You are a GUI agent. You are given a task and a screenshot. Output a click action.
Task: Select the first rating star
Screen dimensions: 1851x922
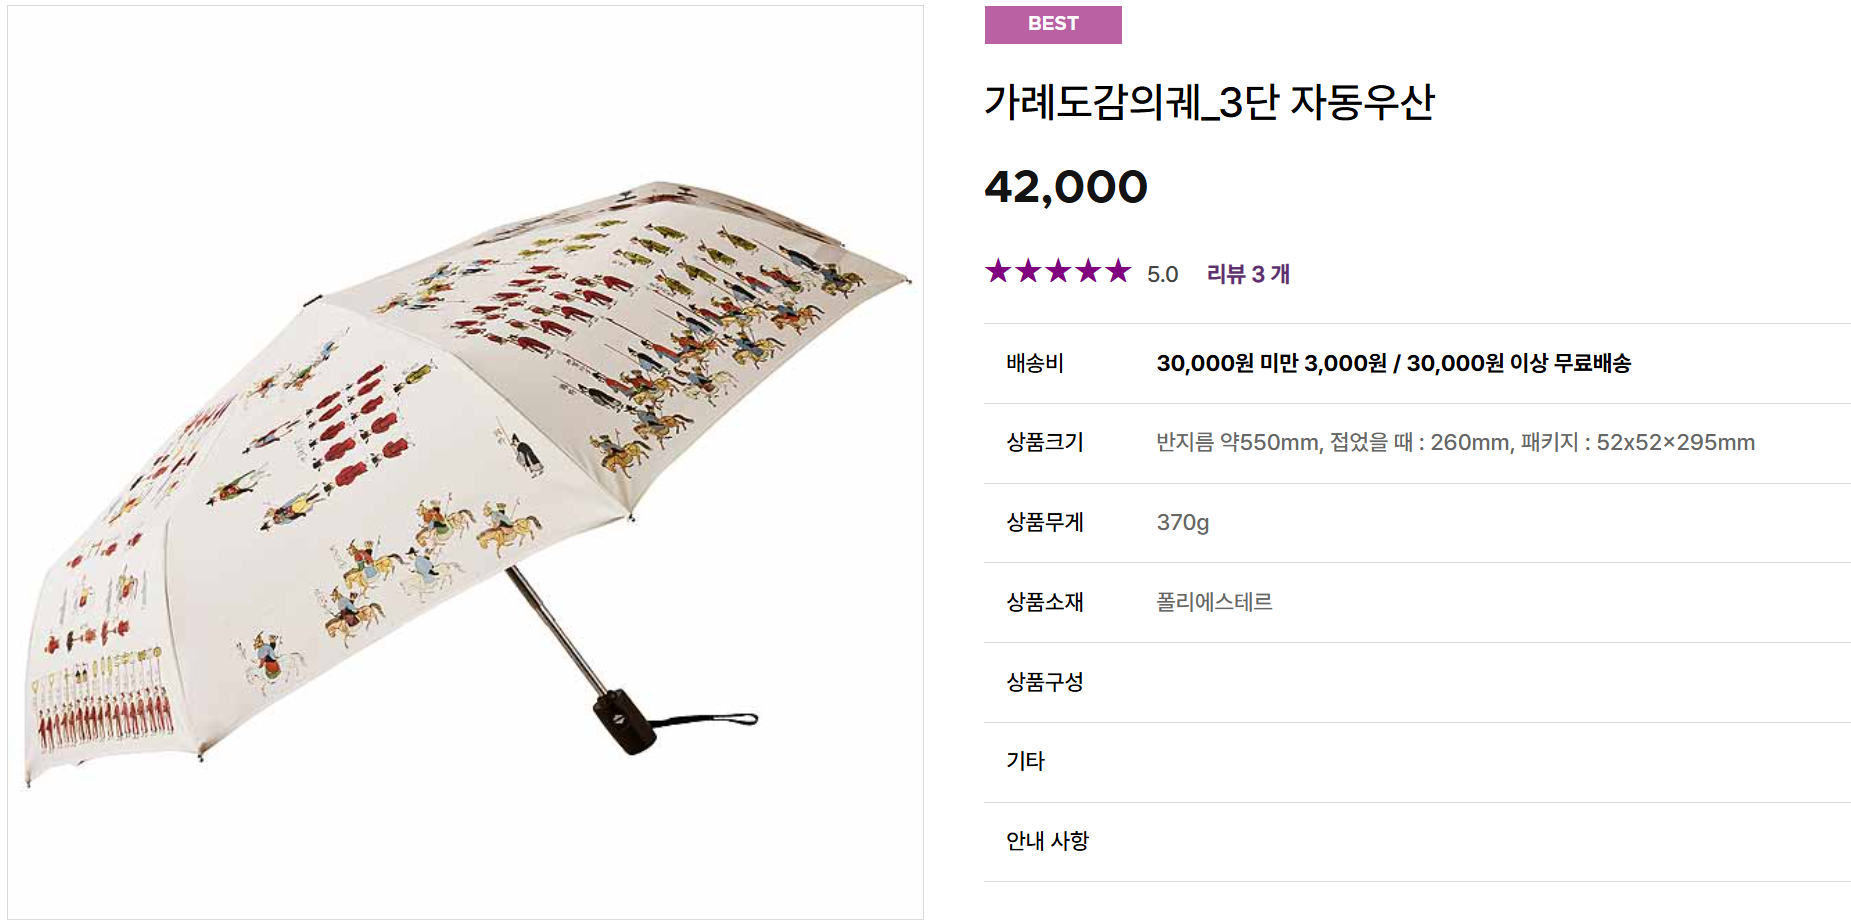coord(1000,270)
